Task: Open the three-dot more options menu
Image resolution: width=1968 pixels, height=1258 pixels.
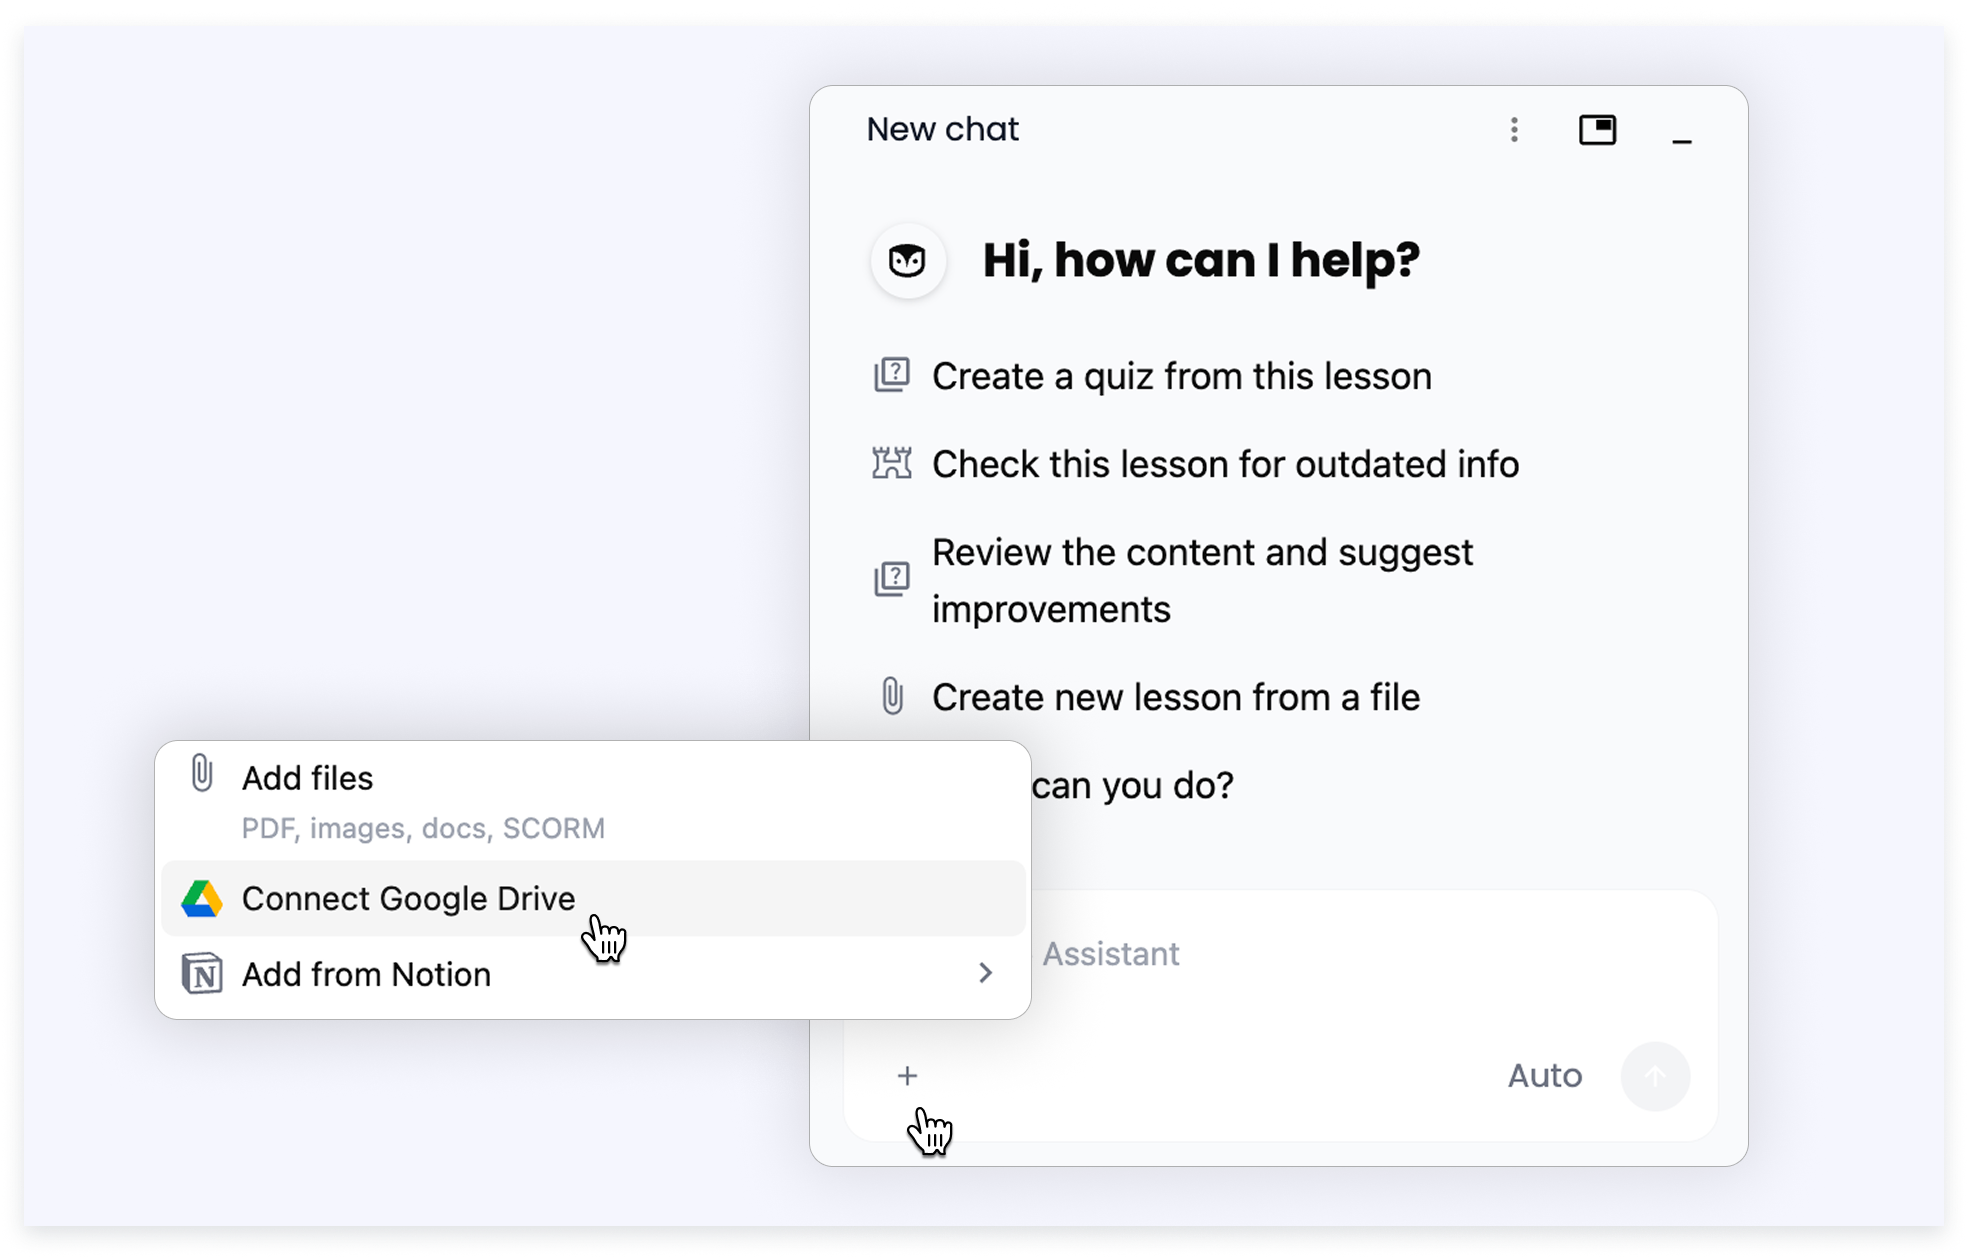Action: click(x=1514, y=130)
